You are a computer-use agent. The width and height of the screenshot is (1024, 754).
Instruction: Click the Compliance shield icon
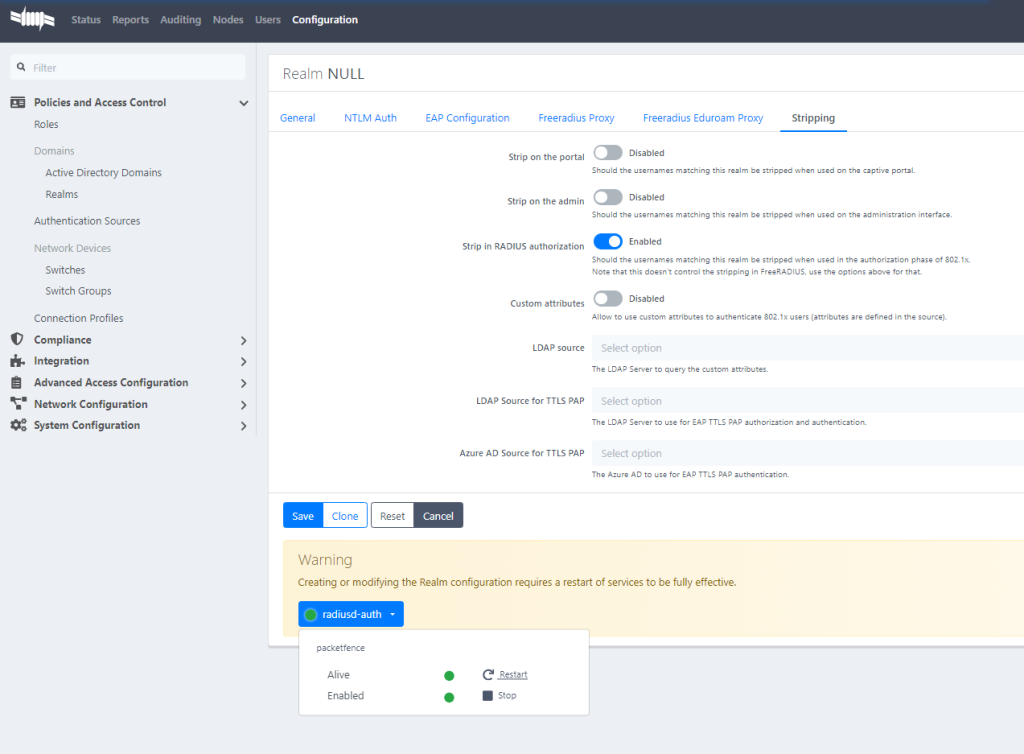[17, 340]
